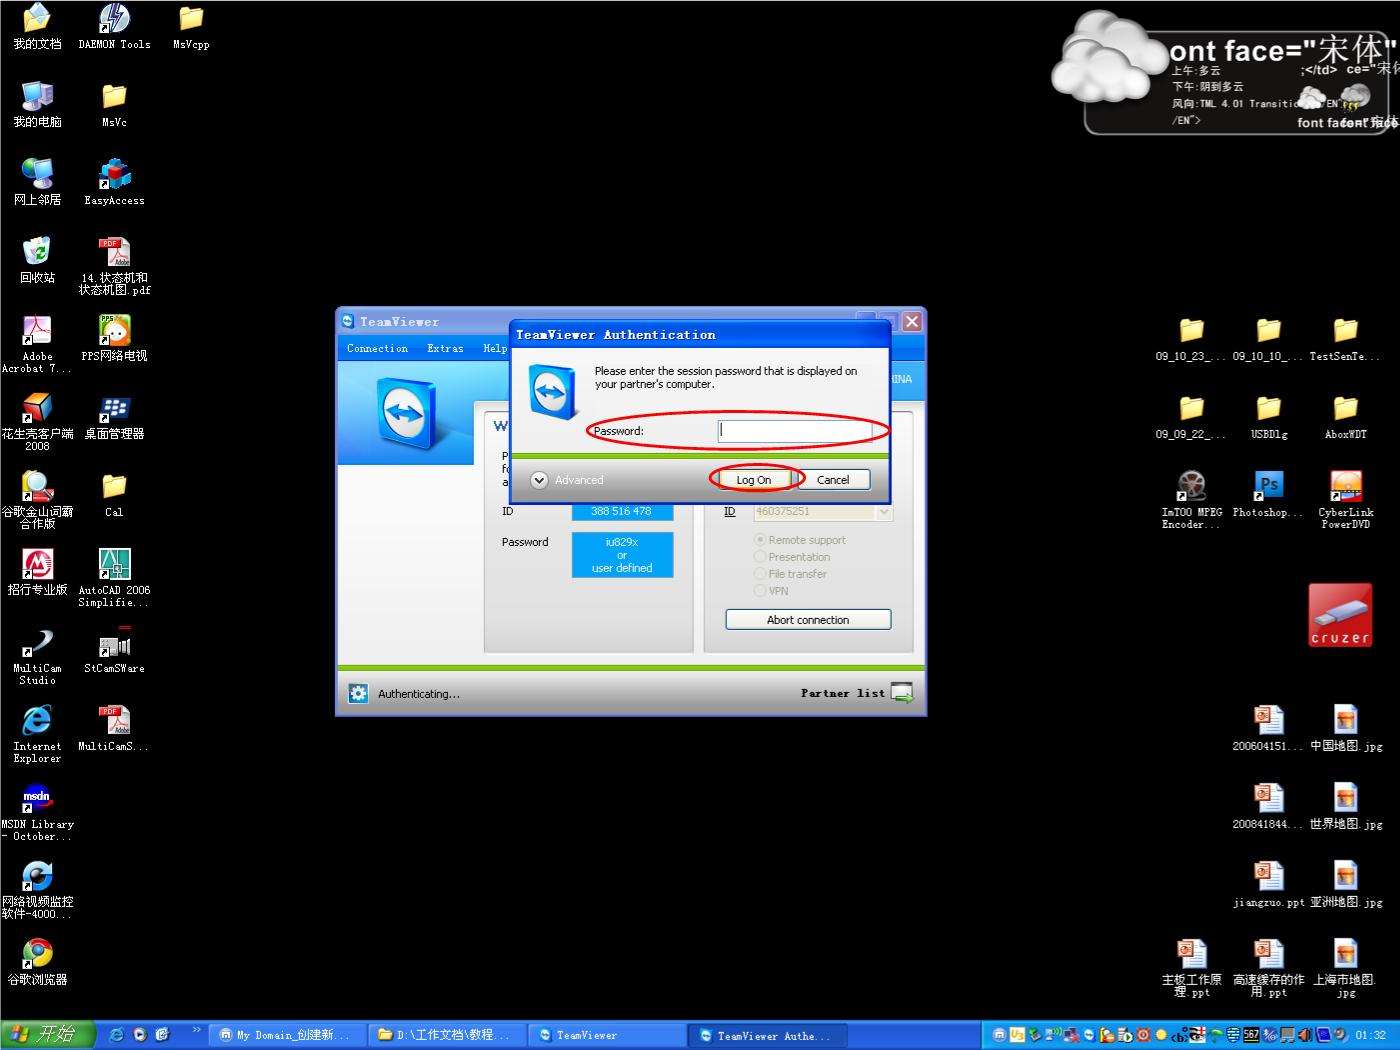
Task: Open the CyberLink PowerDVD shortcut
Action: click(x=1345, y=487)
